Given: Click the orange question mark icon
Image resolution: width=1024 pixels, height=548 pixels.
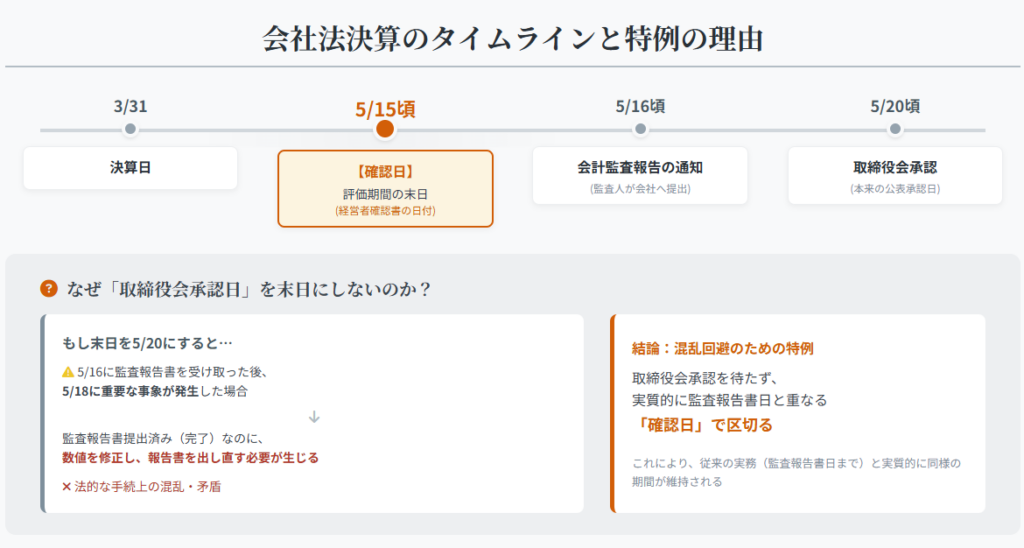Looking at the screenshot, I should [x=48, y=289].
